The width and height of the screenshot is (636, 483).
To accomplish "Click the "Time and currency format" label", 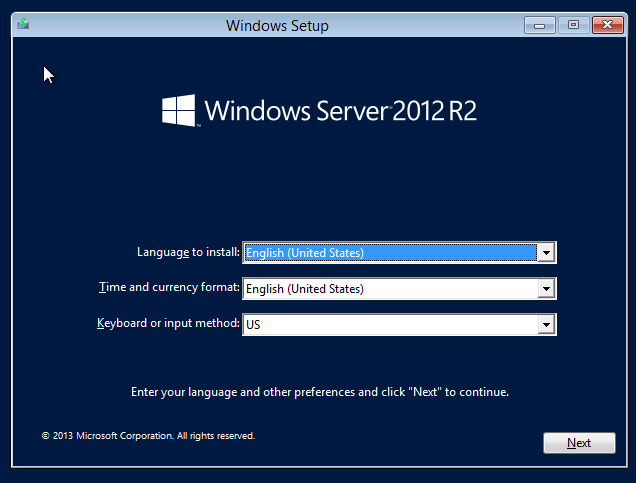I will pyautogui.click(x=170, y=288).
